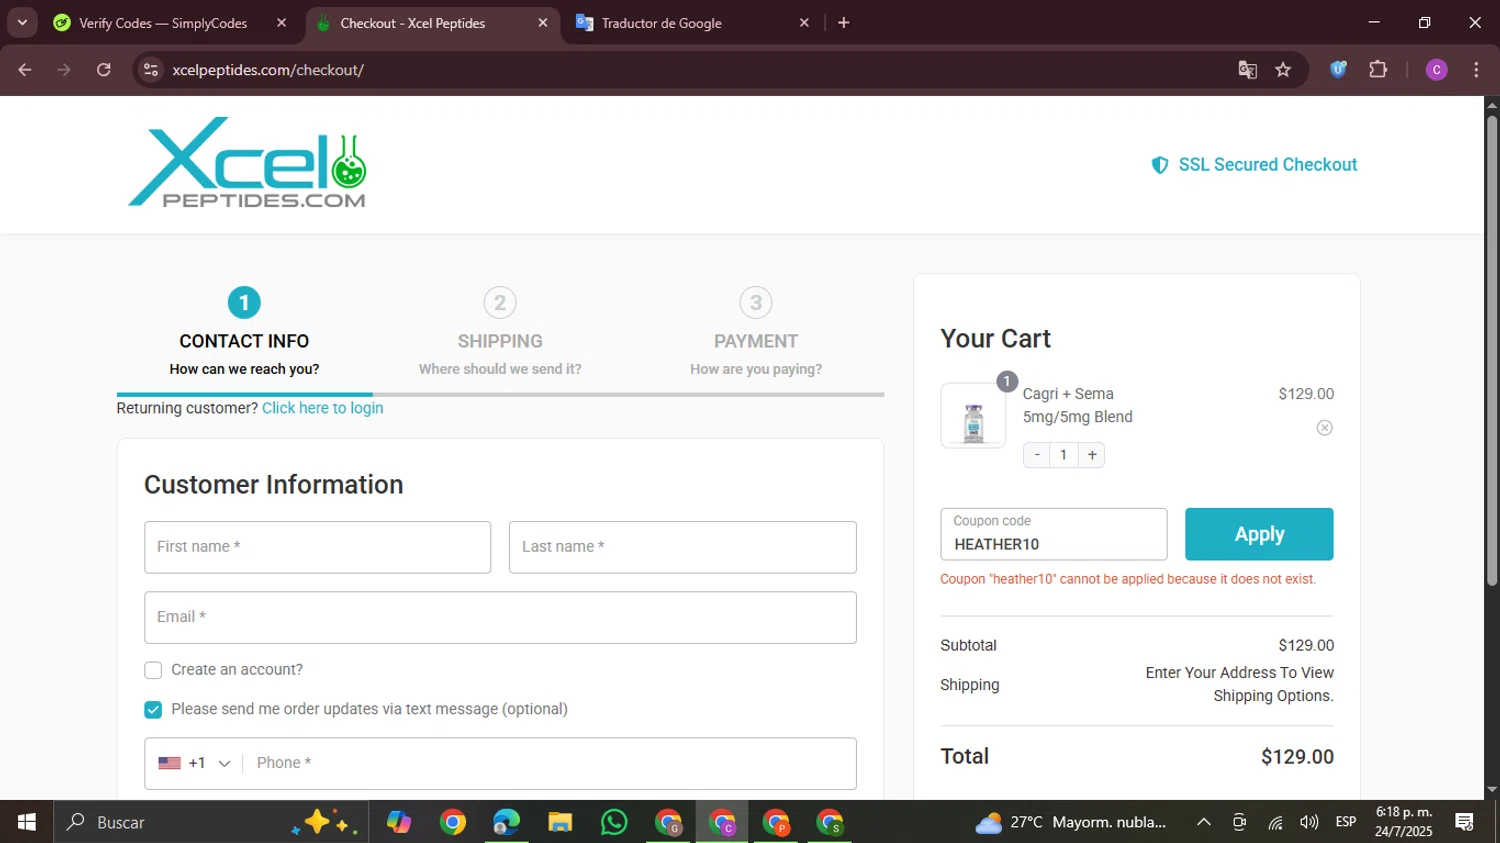Image resolution: width=1500 pixels, height=843 pixels.
Task: Translate this page icon
Action: click(1247, 70)
